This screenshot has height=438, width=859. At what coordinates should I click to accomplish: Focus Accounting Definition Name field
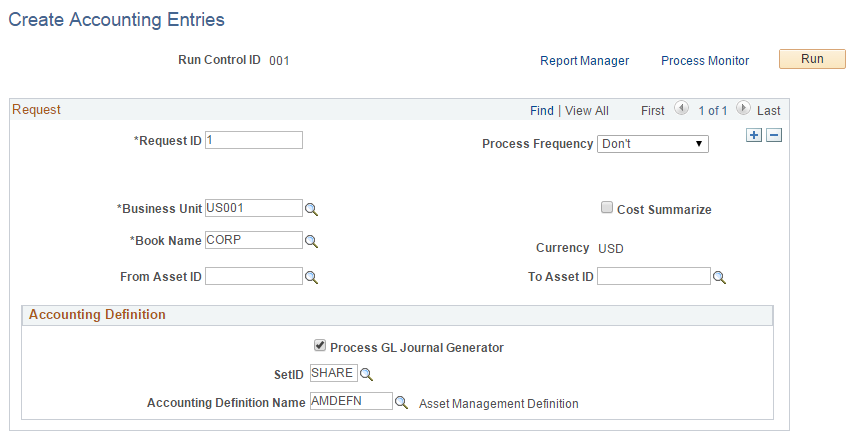[x=351, y=401]
